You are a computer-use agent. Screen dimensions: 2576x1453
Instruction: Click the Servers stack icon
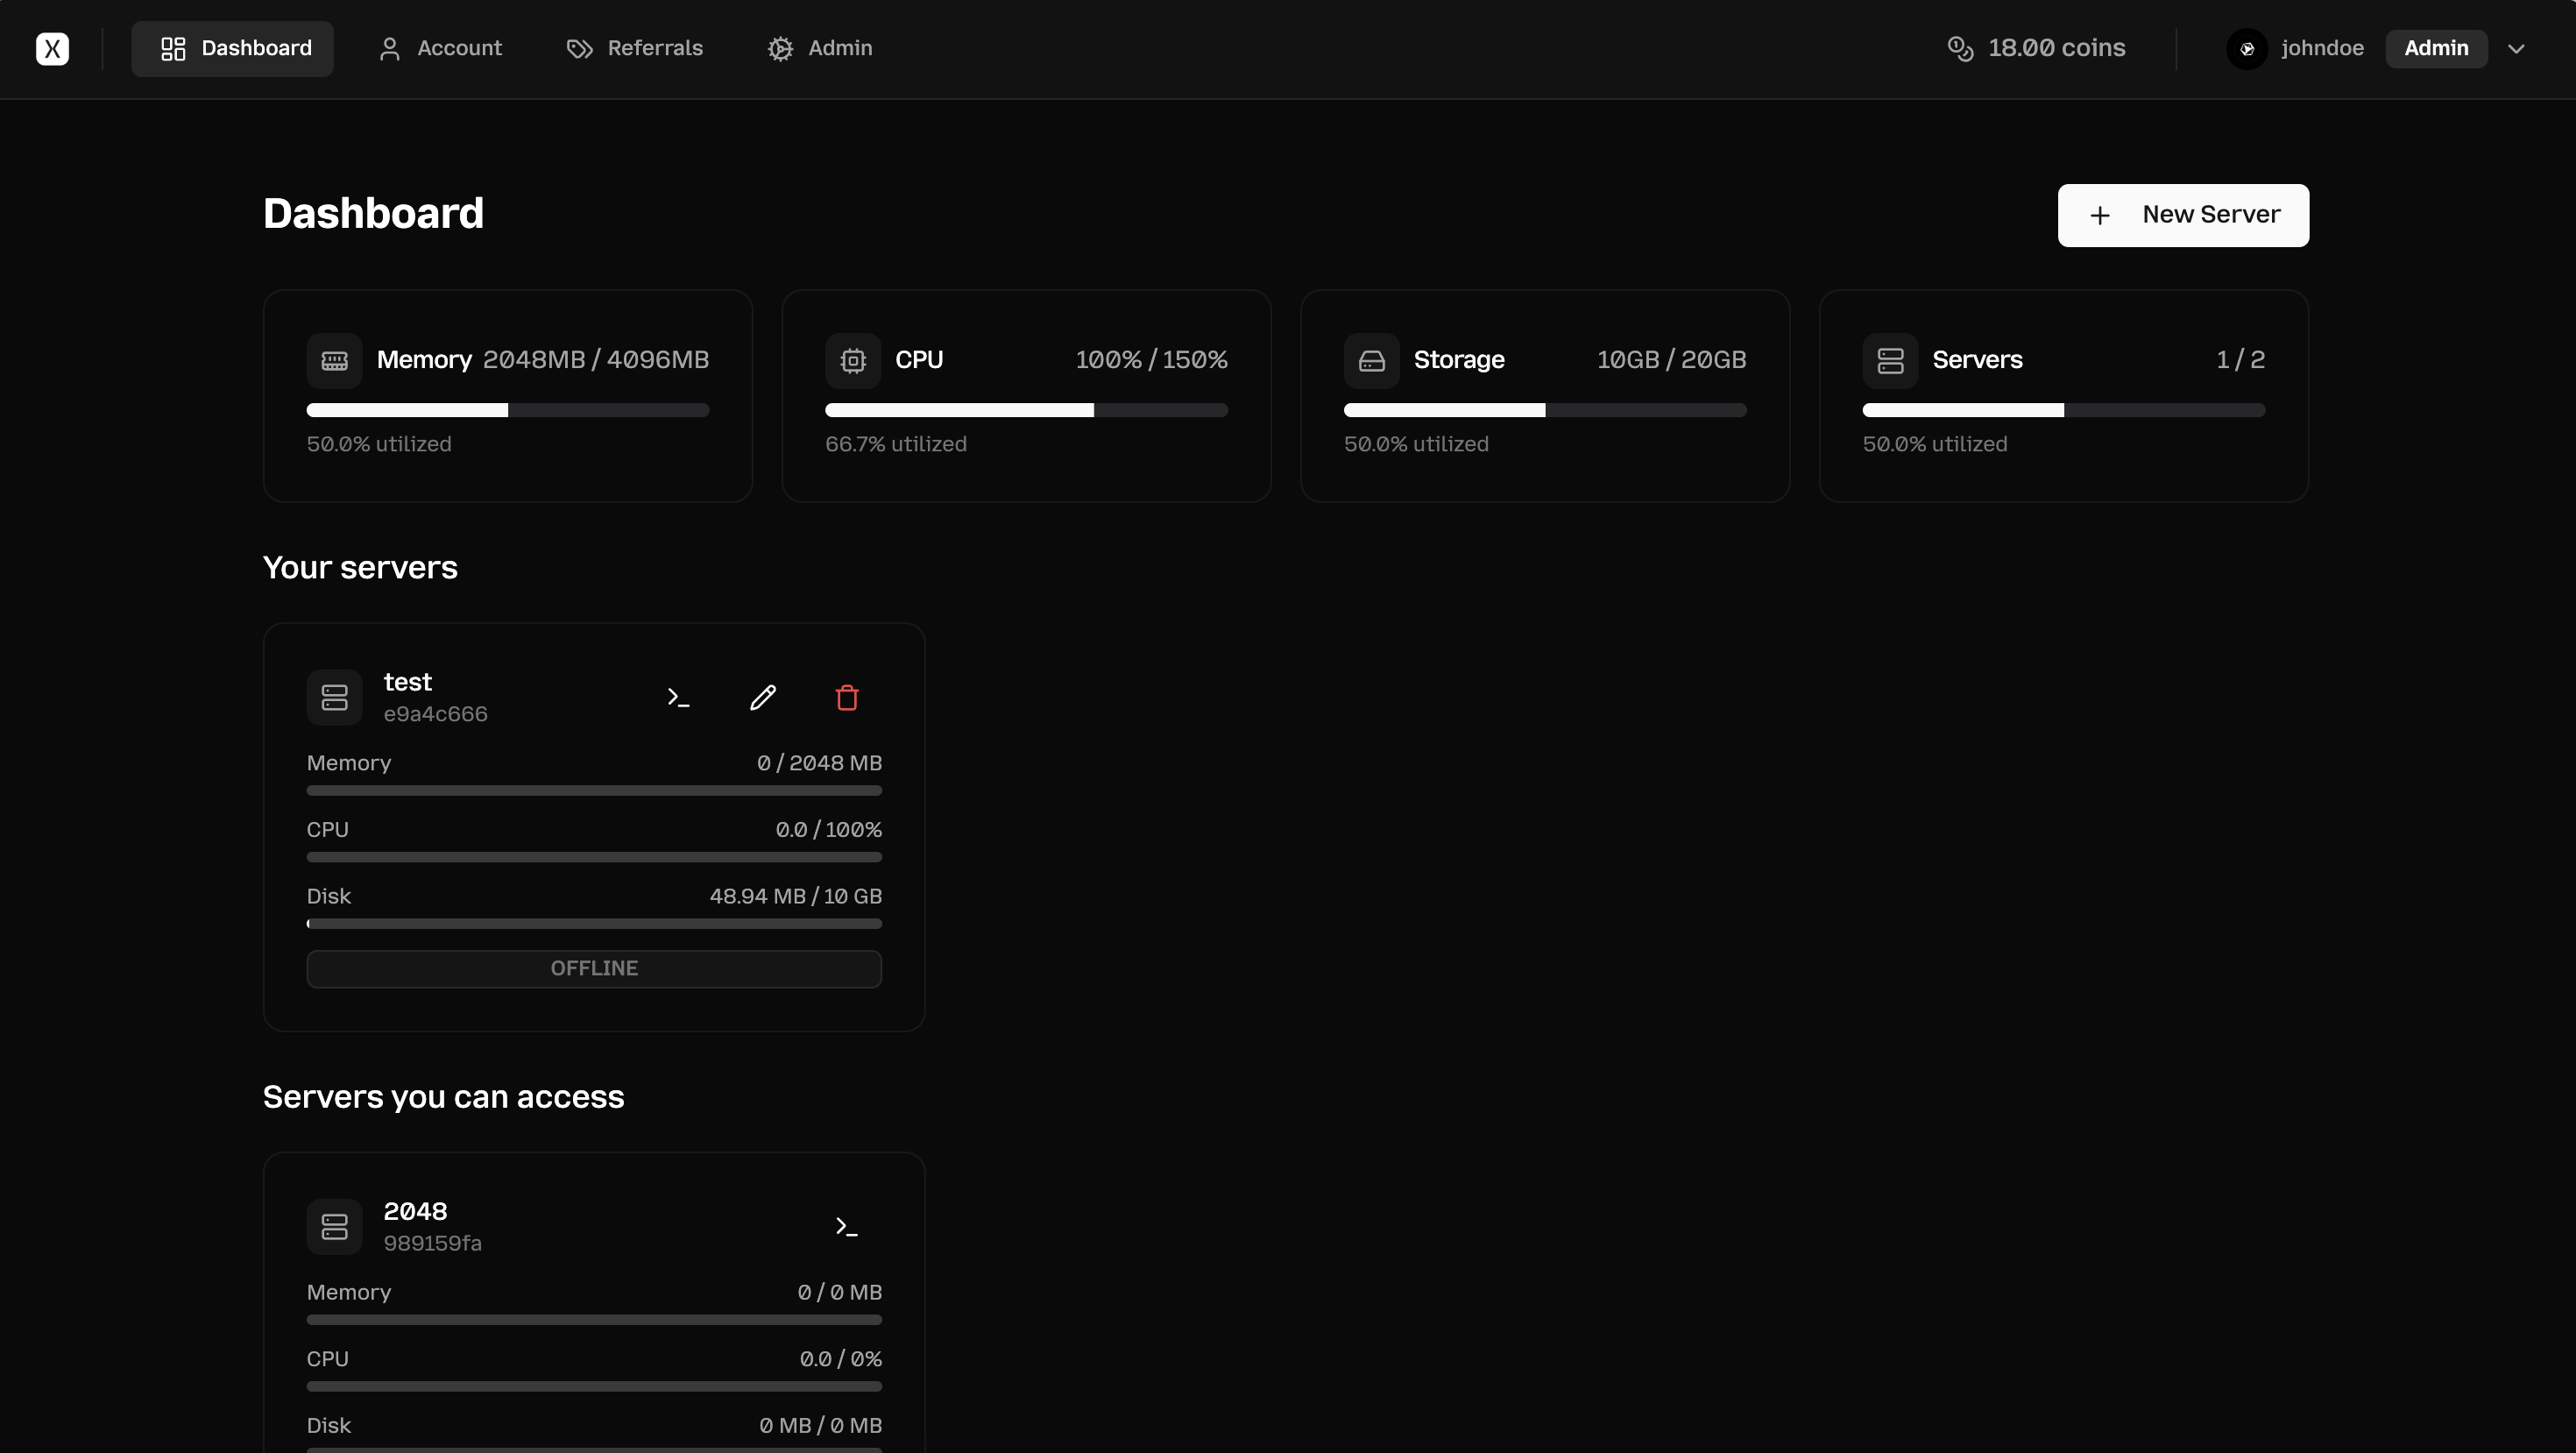pyautogui.click(x=1890, y=360)
